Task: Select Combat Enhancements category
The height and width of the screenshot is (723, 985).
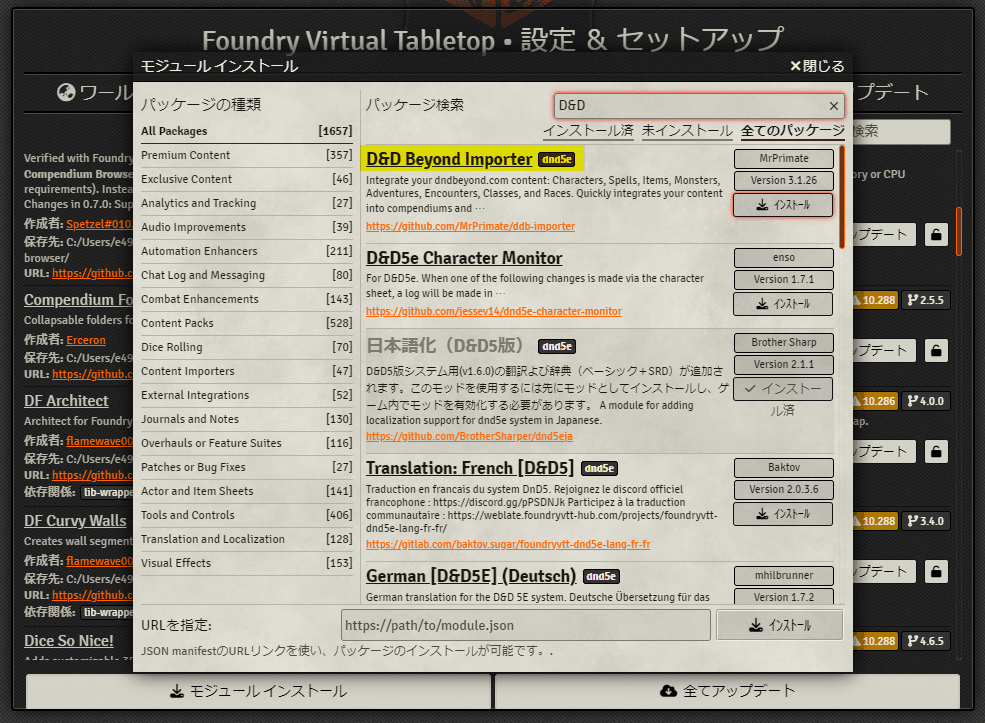Action: 246,299
